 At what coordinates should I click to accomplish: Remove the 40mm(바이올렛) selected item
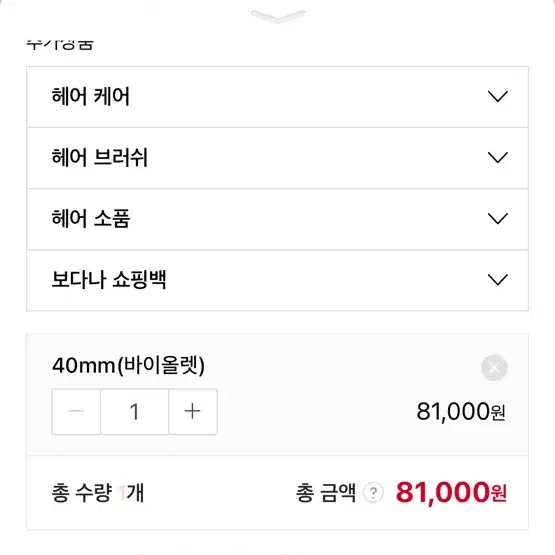494,367
